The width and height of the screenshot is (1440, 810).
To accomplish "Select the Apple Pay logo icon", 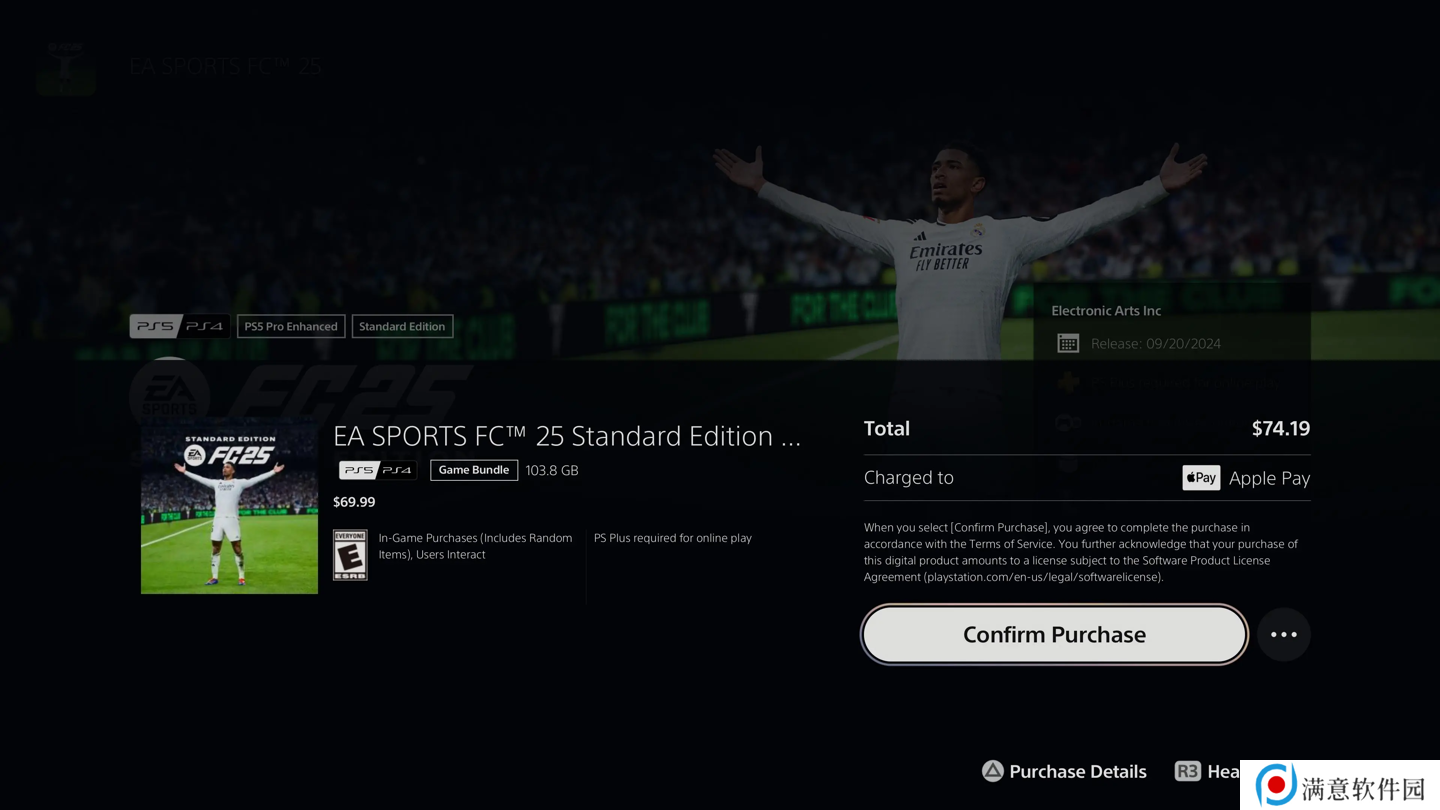I will pos(1201,478).
